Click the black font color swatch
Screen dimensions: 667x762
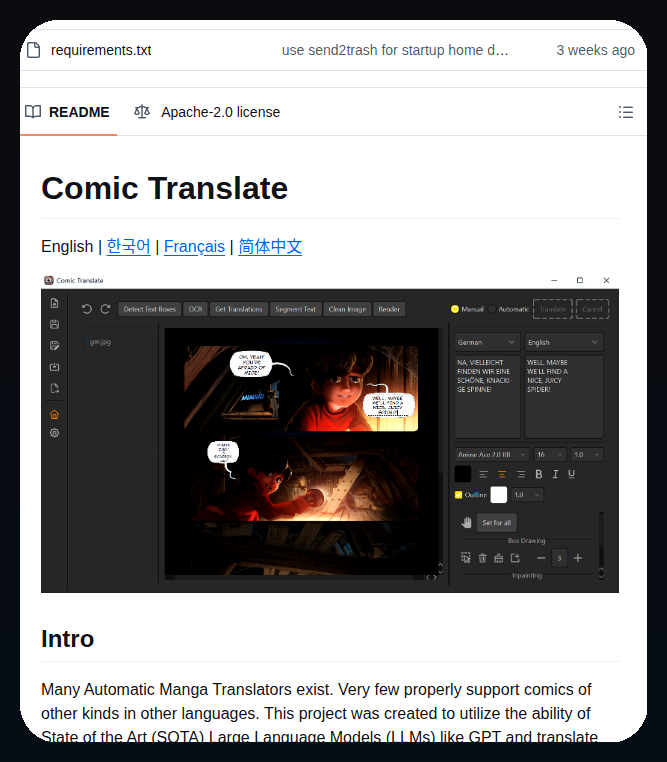462,474
